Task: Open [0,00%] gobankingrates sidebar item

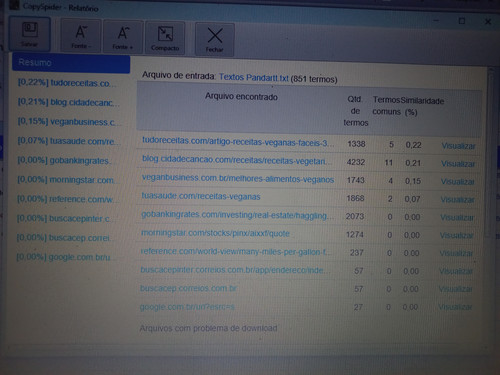Action: (x=66, y=160)
